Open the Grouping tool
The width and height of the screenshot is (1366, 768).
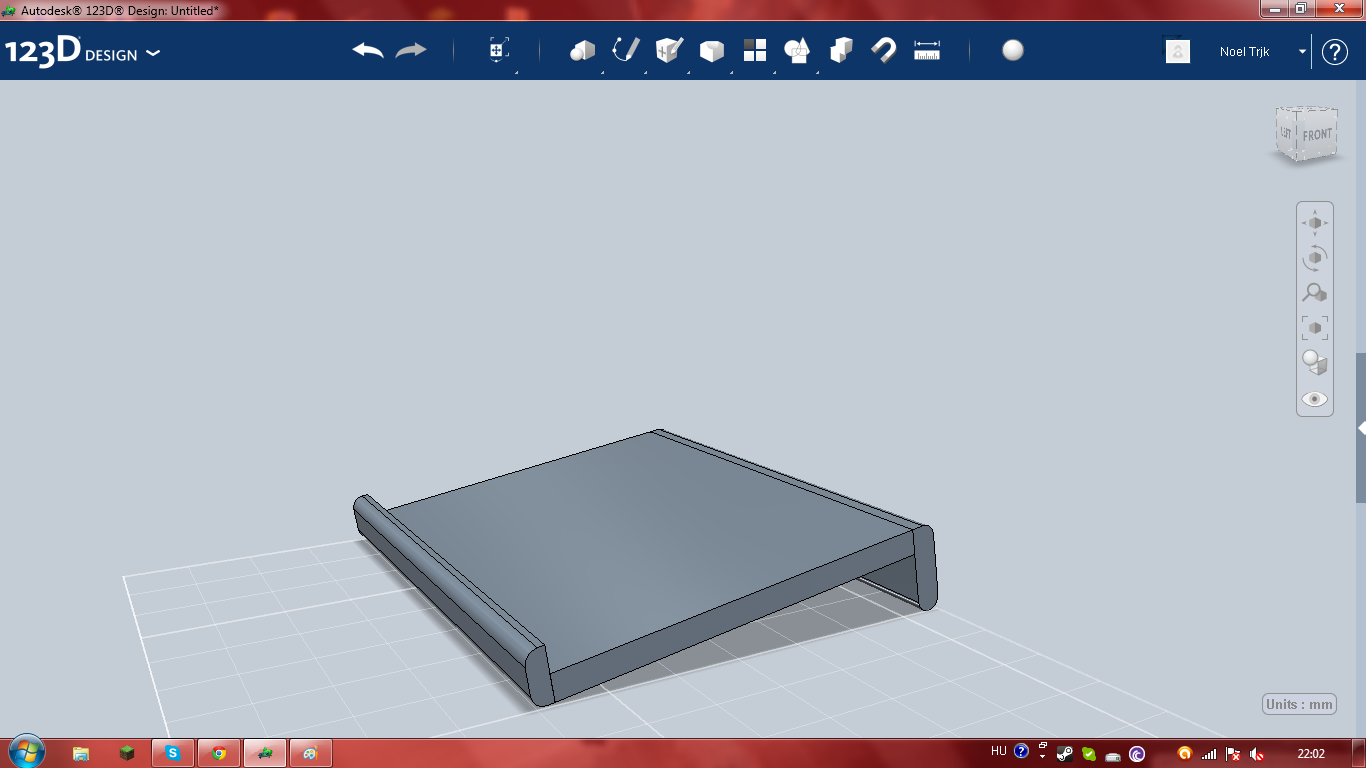click(797, 50)
